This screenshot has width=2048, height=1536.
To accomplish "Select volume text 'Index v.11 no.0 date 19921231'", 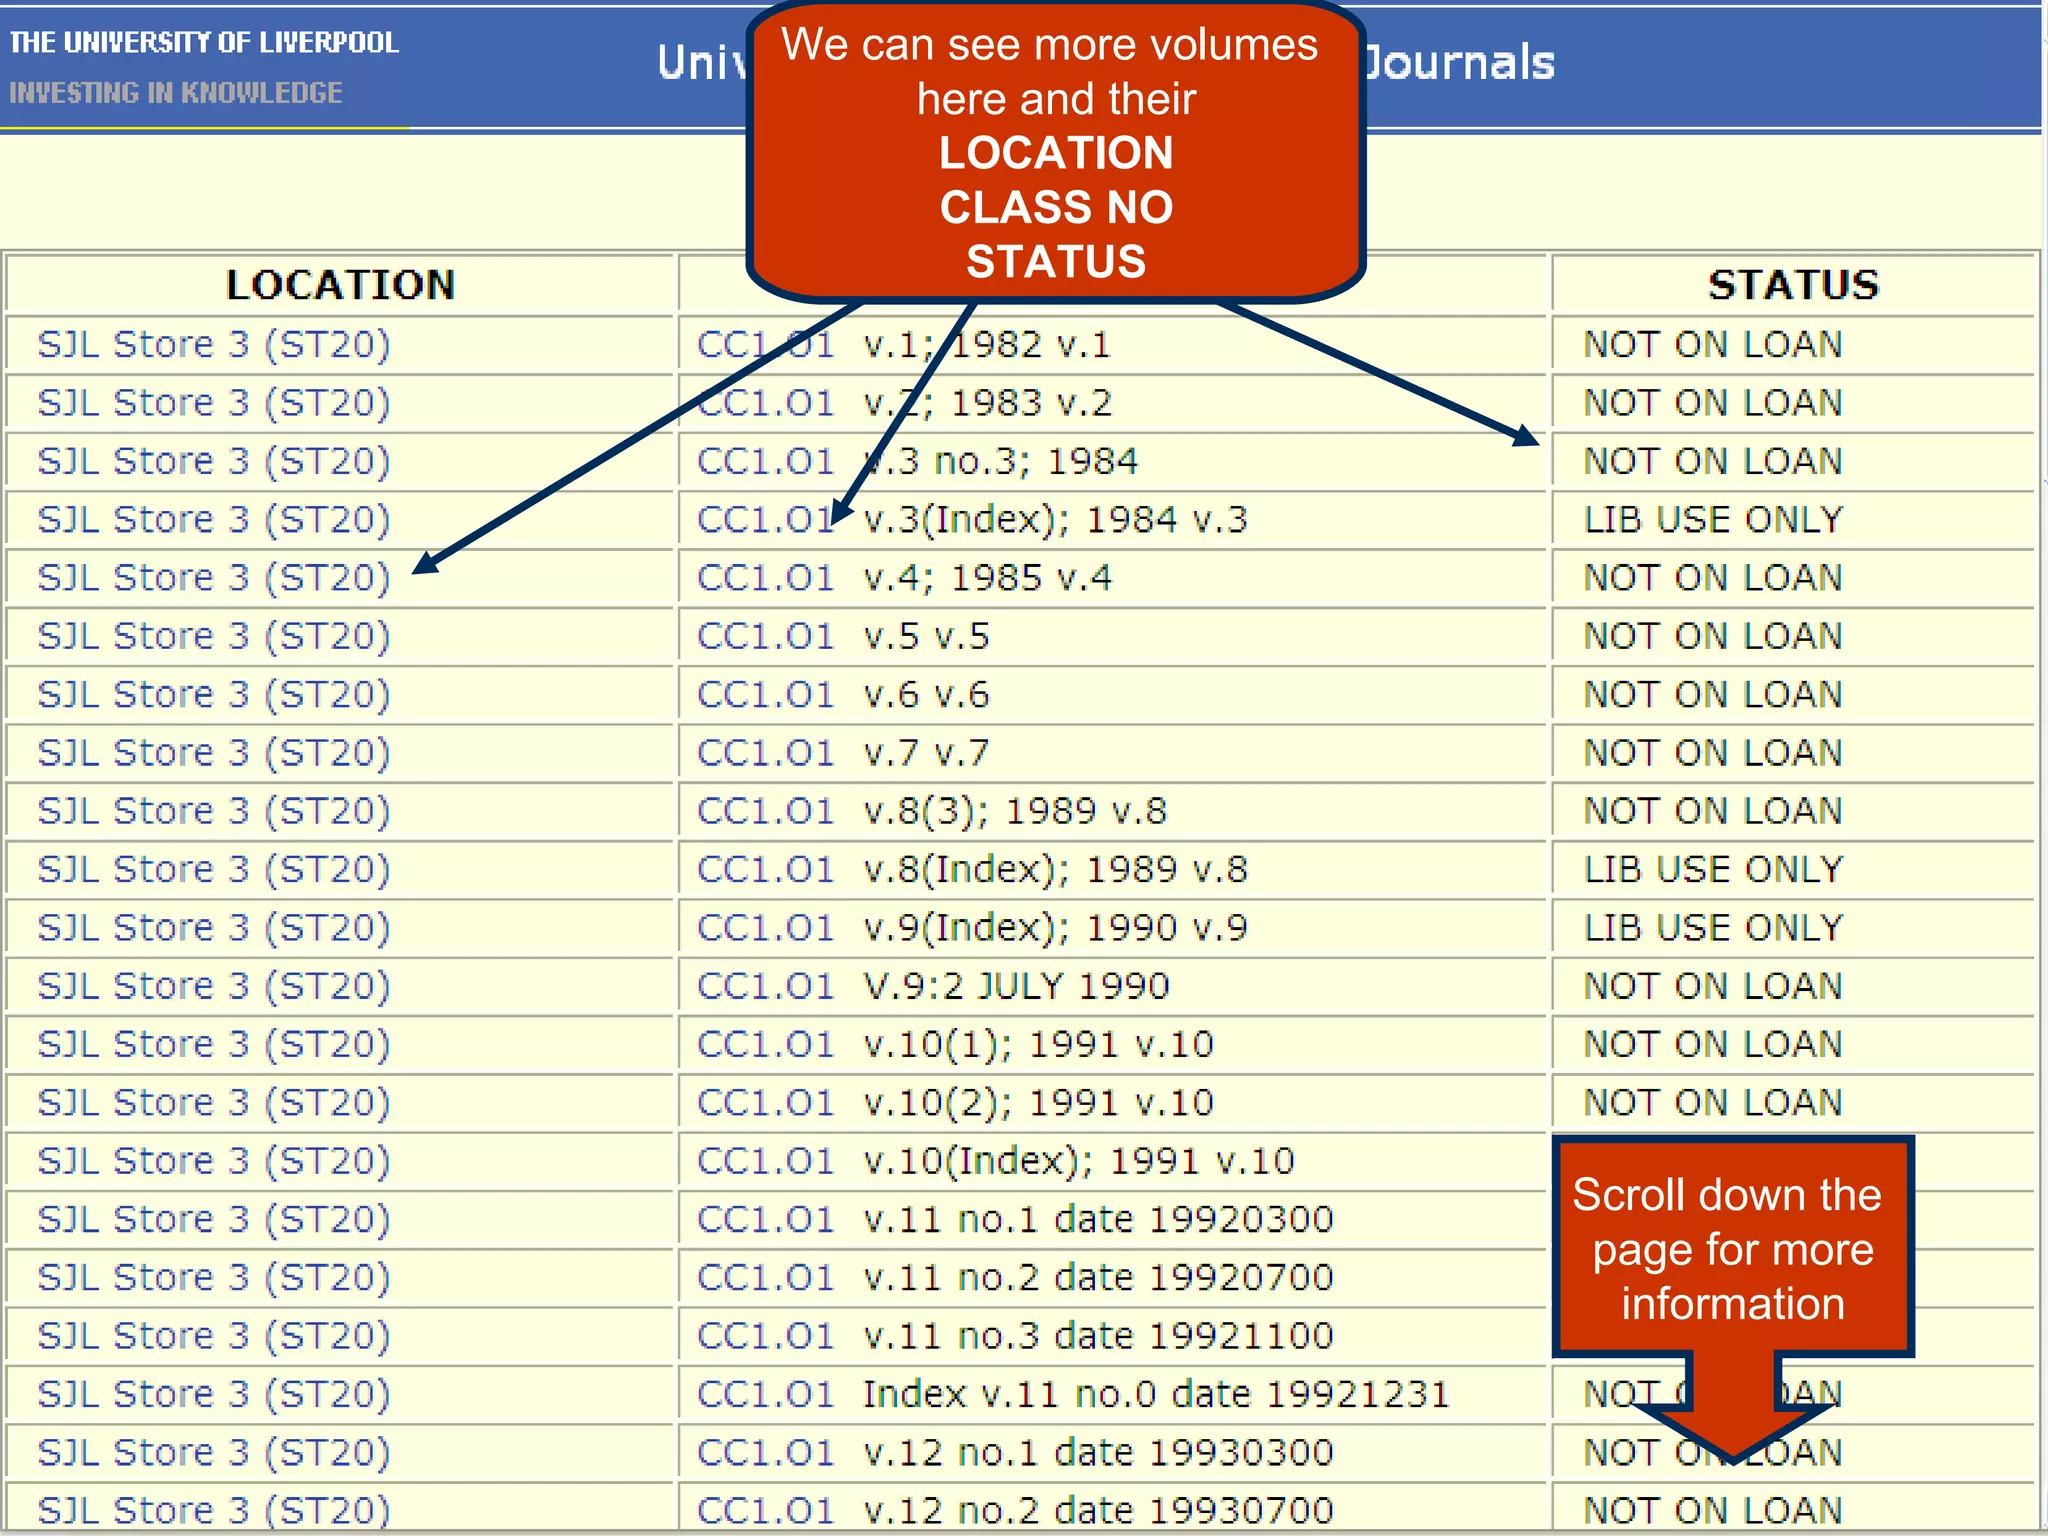I will (x=1156, y=1394).
